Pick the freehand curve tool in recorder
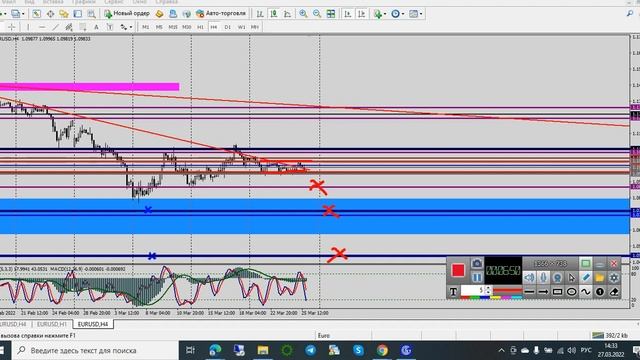The height and width of the screenshot is (360, 640). (x=586, y=292)
